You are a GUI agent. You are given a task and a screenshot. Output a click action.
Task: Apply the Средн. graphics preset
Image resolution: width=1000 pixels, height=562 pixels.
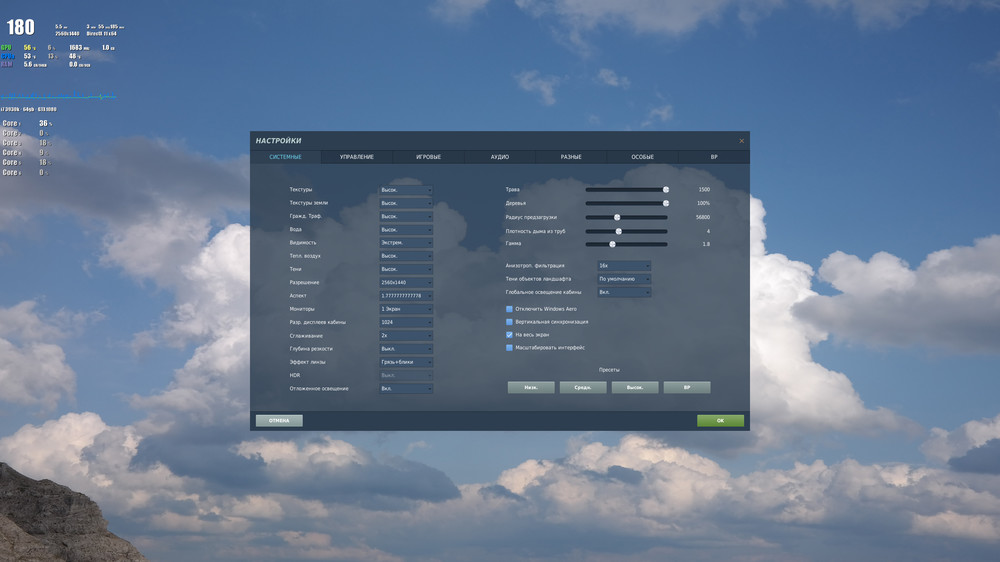tap(583, 387)
